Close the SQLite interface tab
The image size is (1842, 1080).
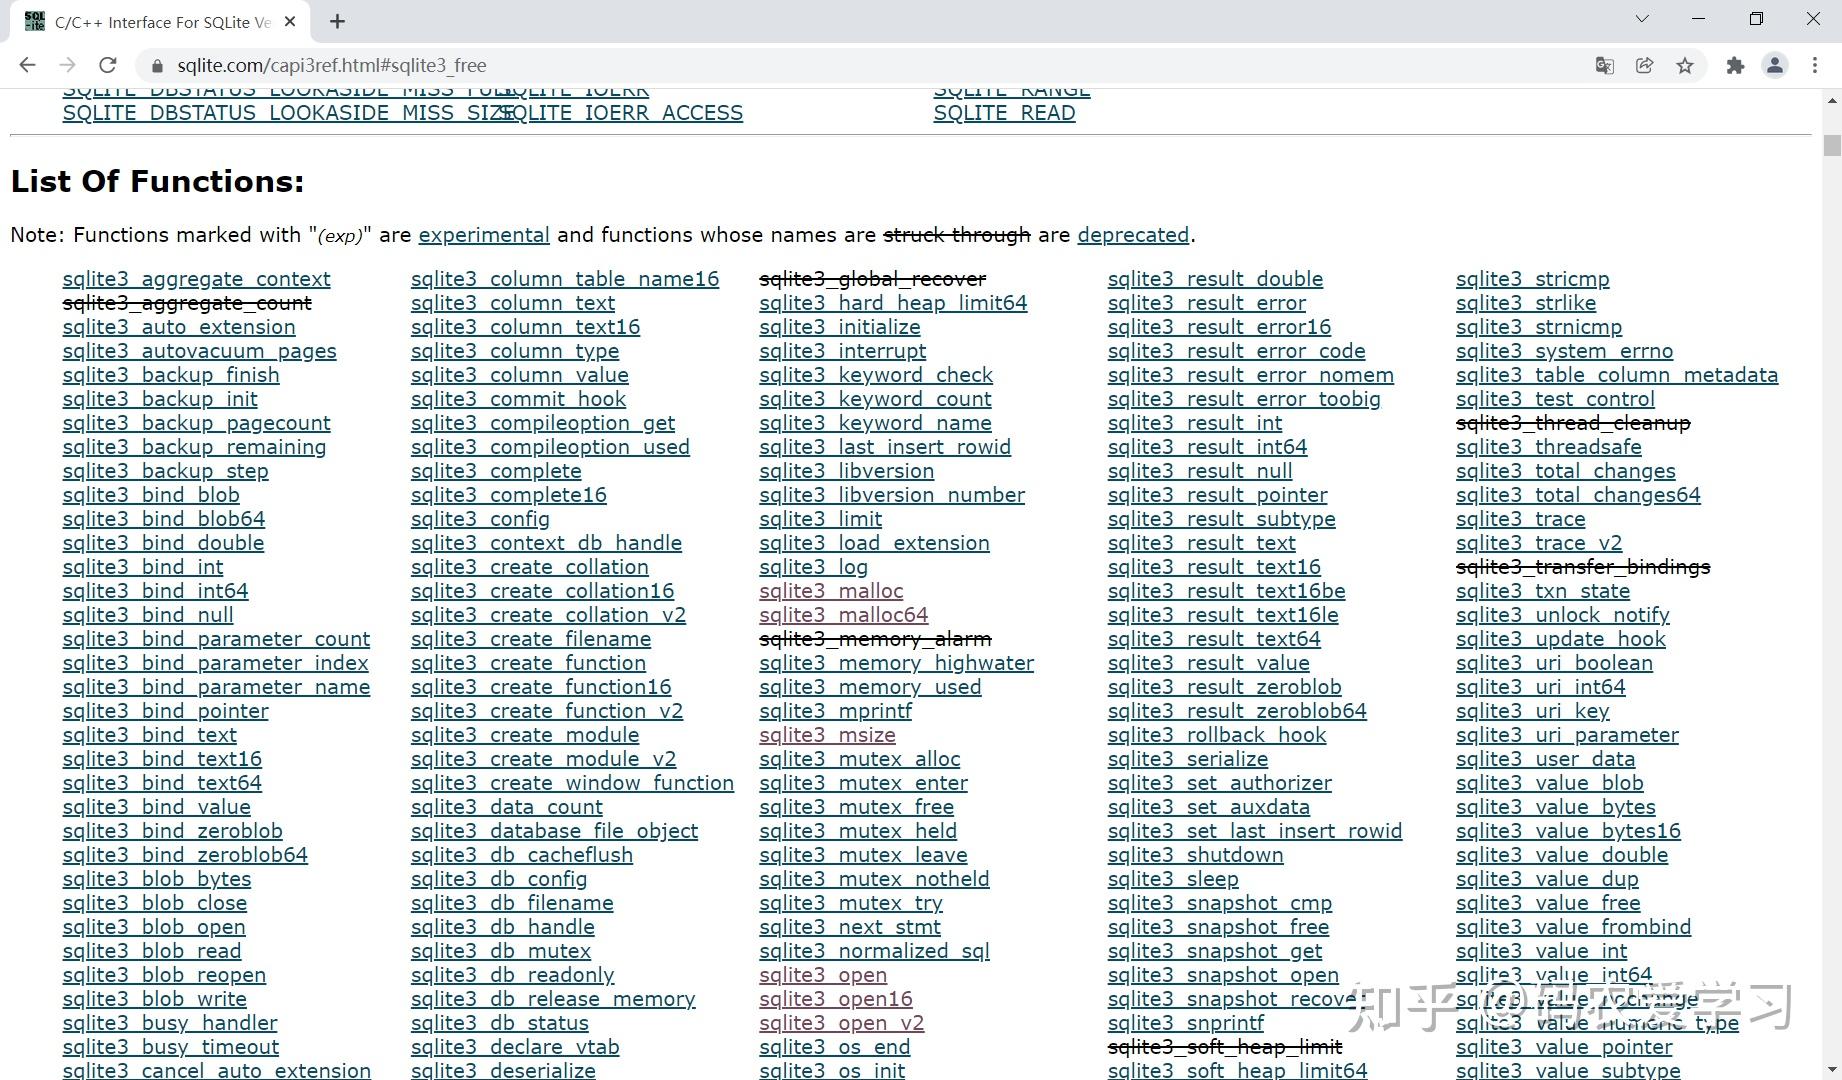coord(291,22)
